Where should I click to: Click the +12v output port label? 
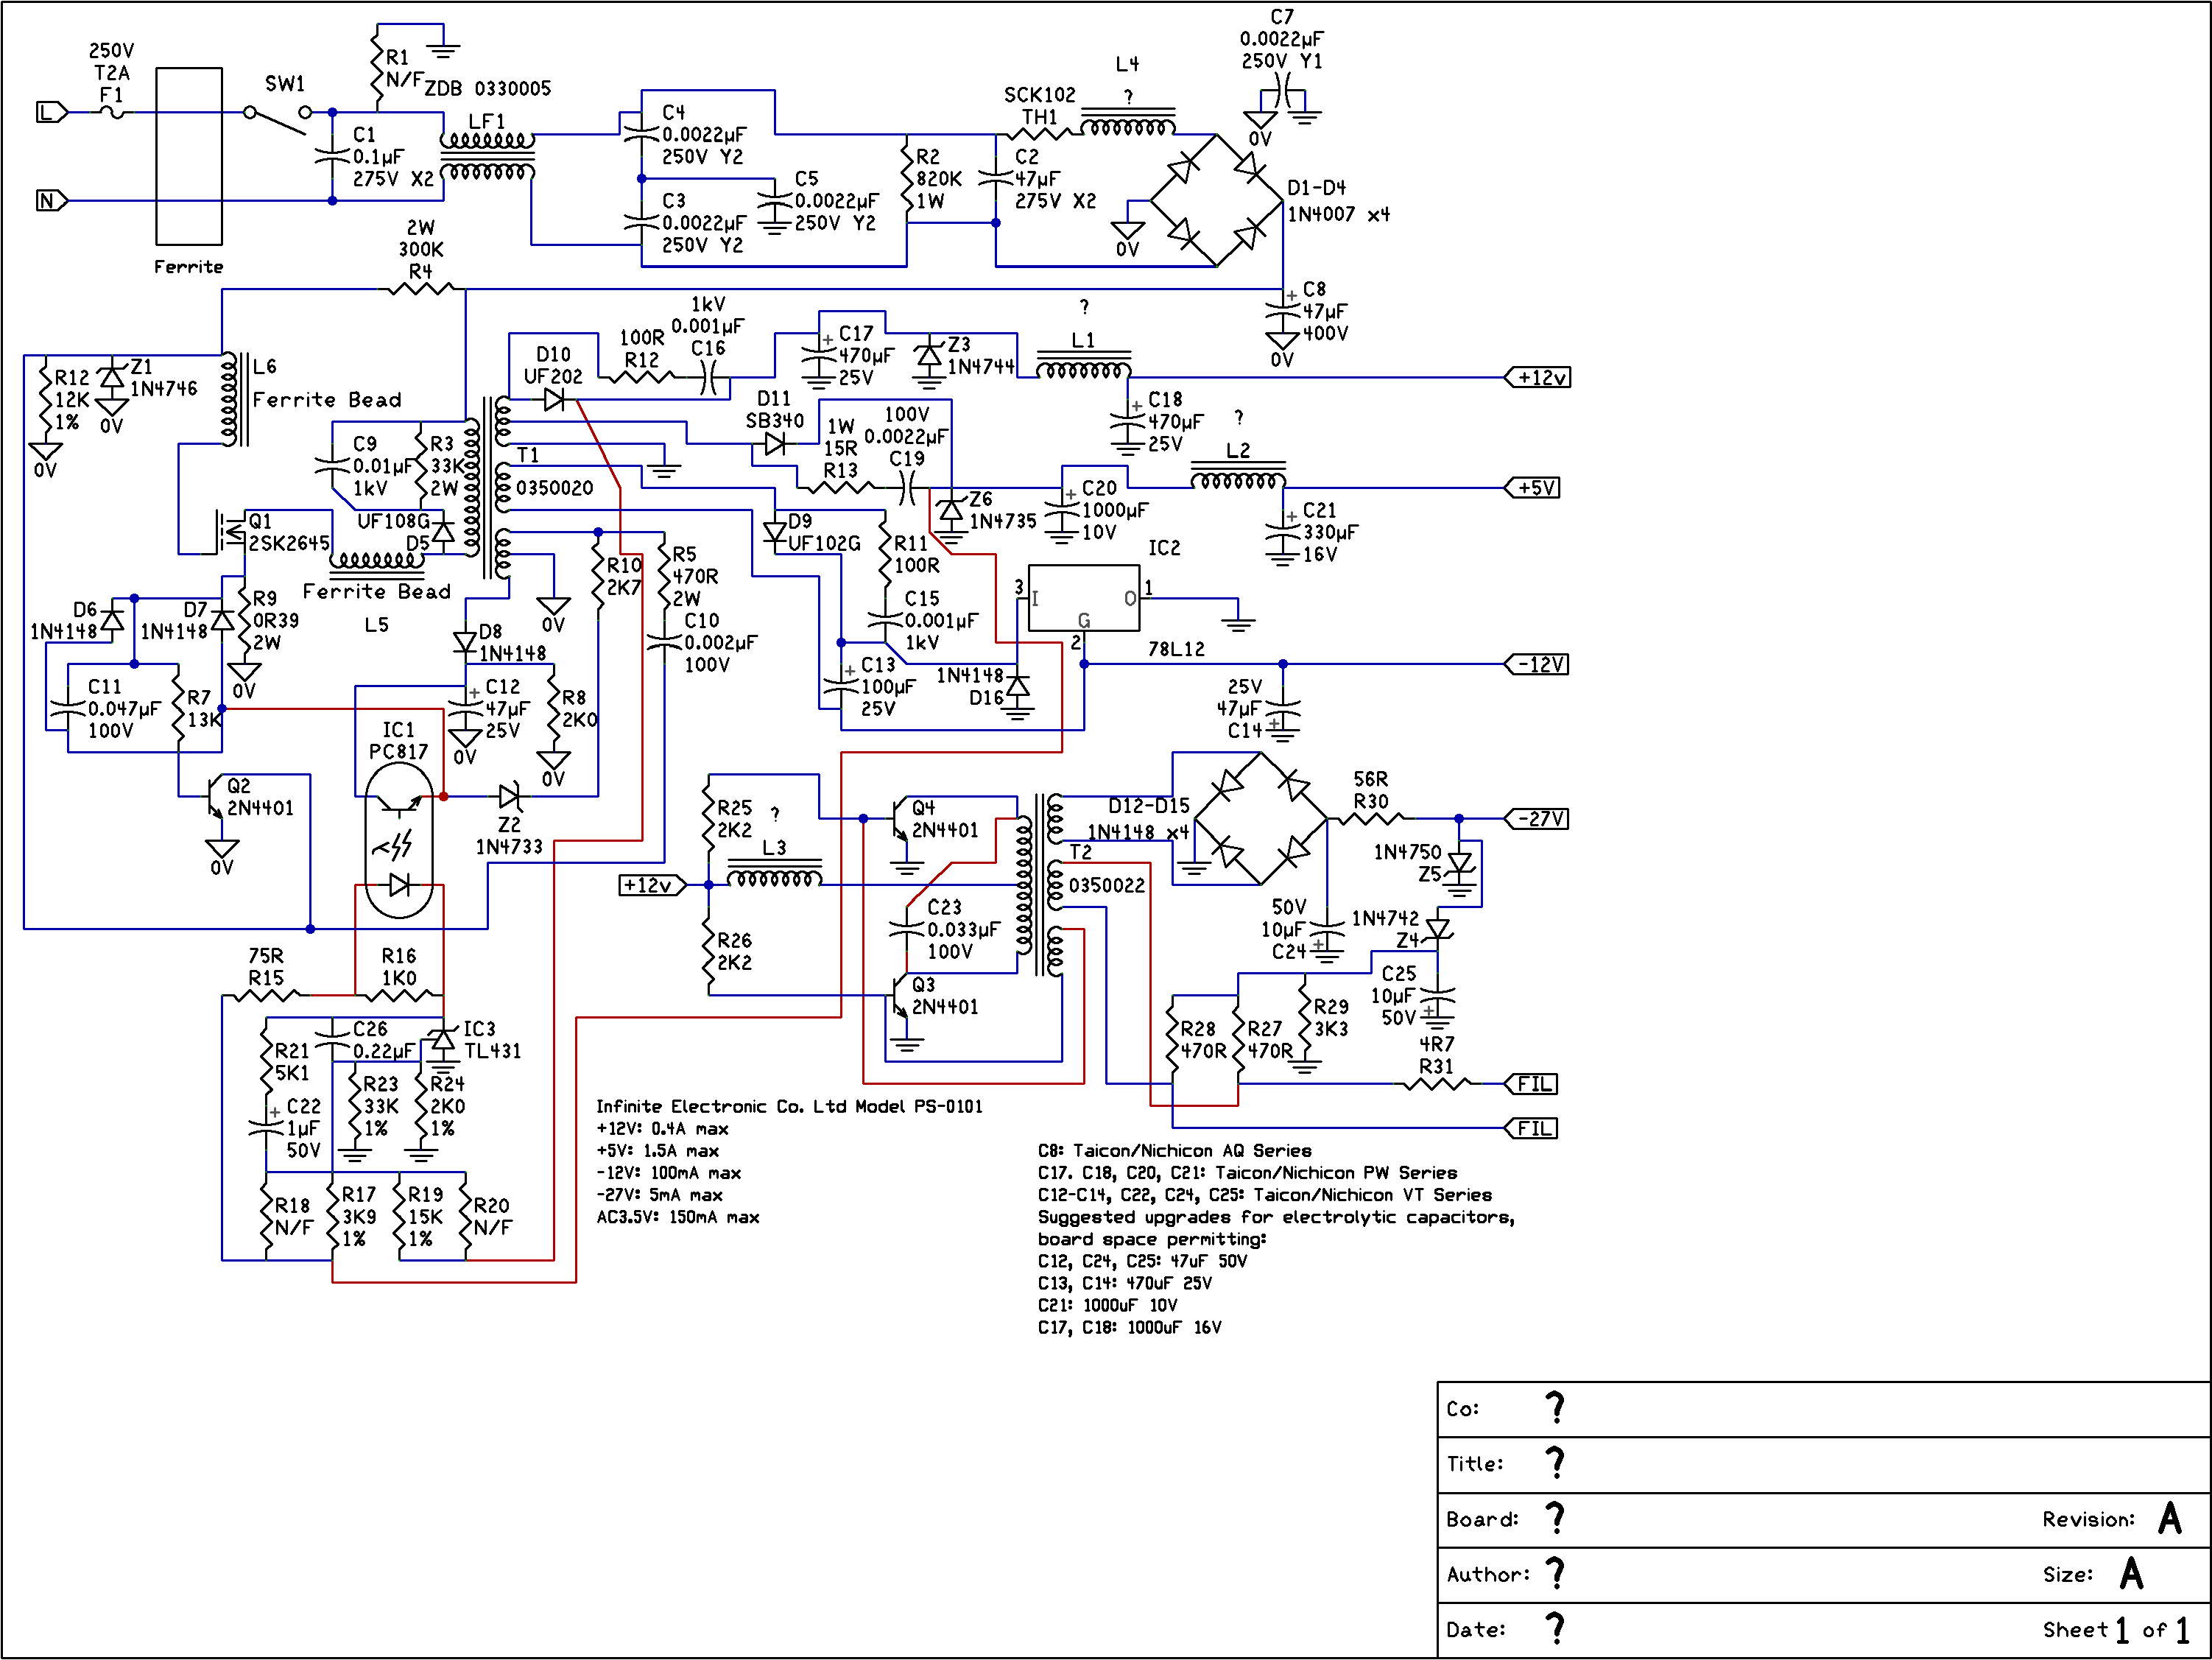pos(1537,378)
